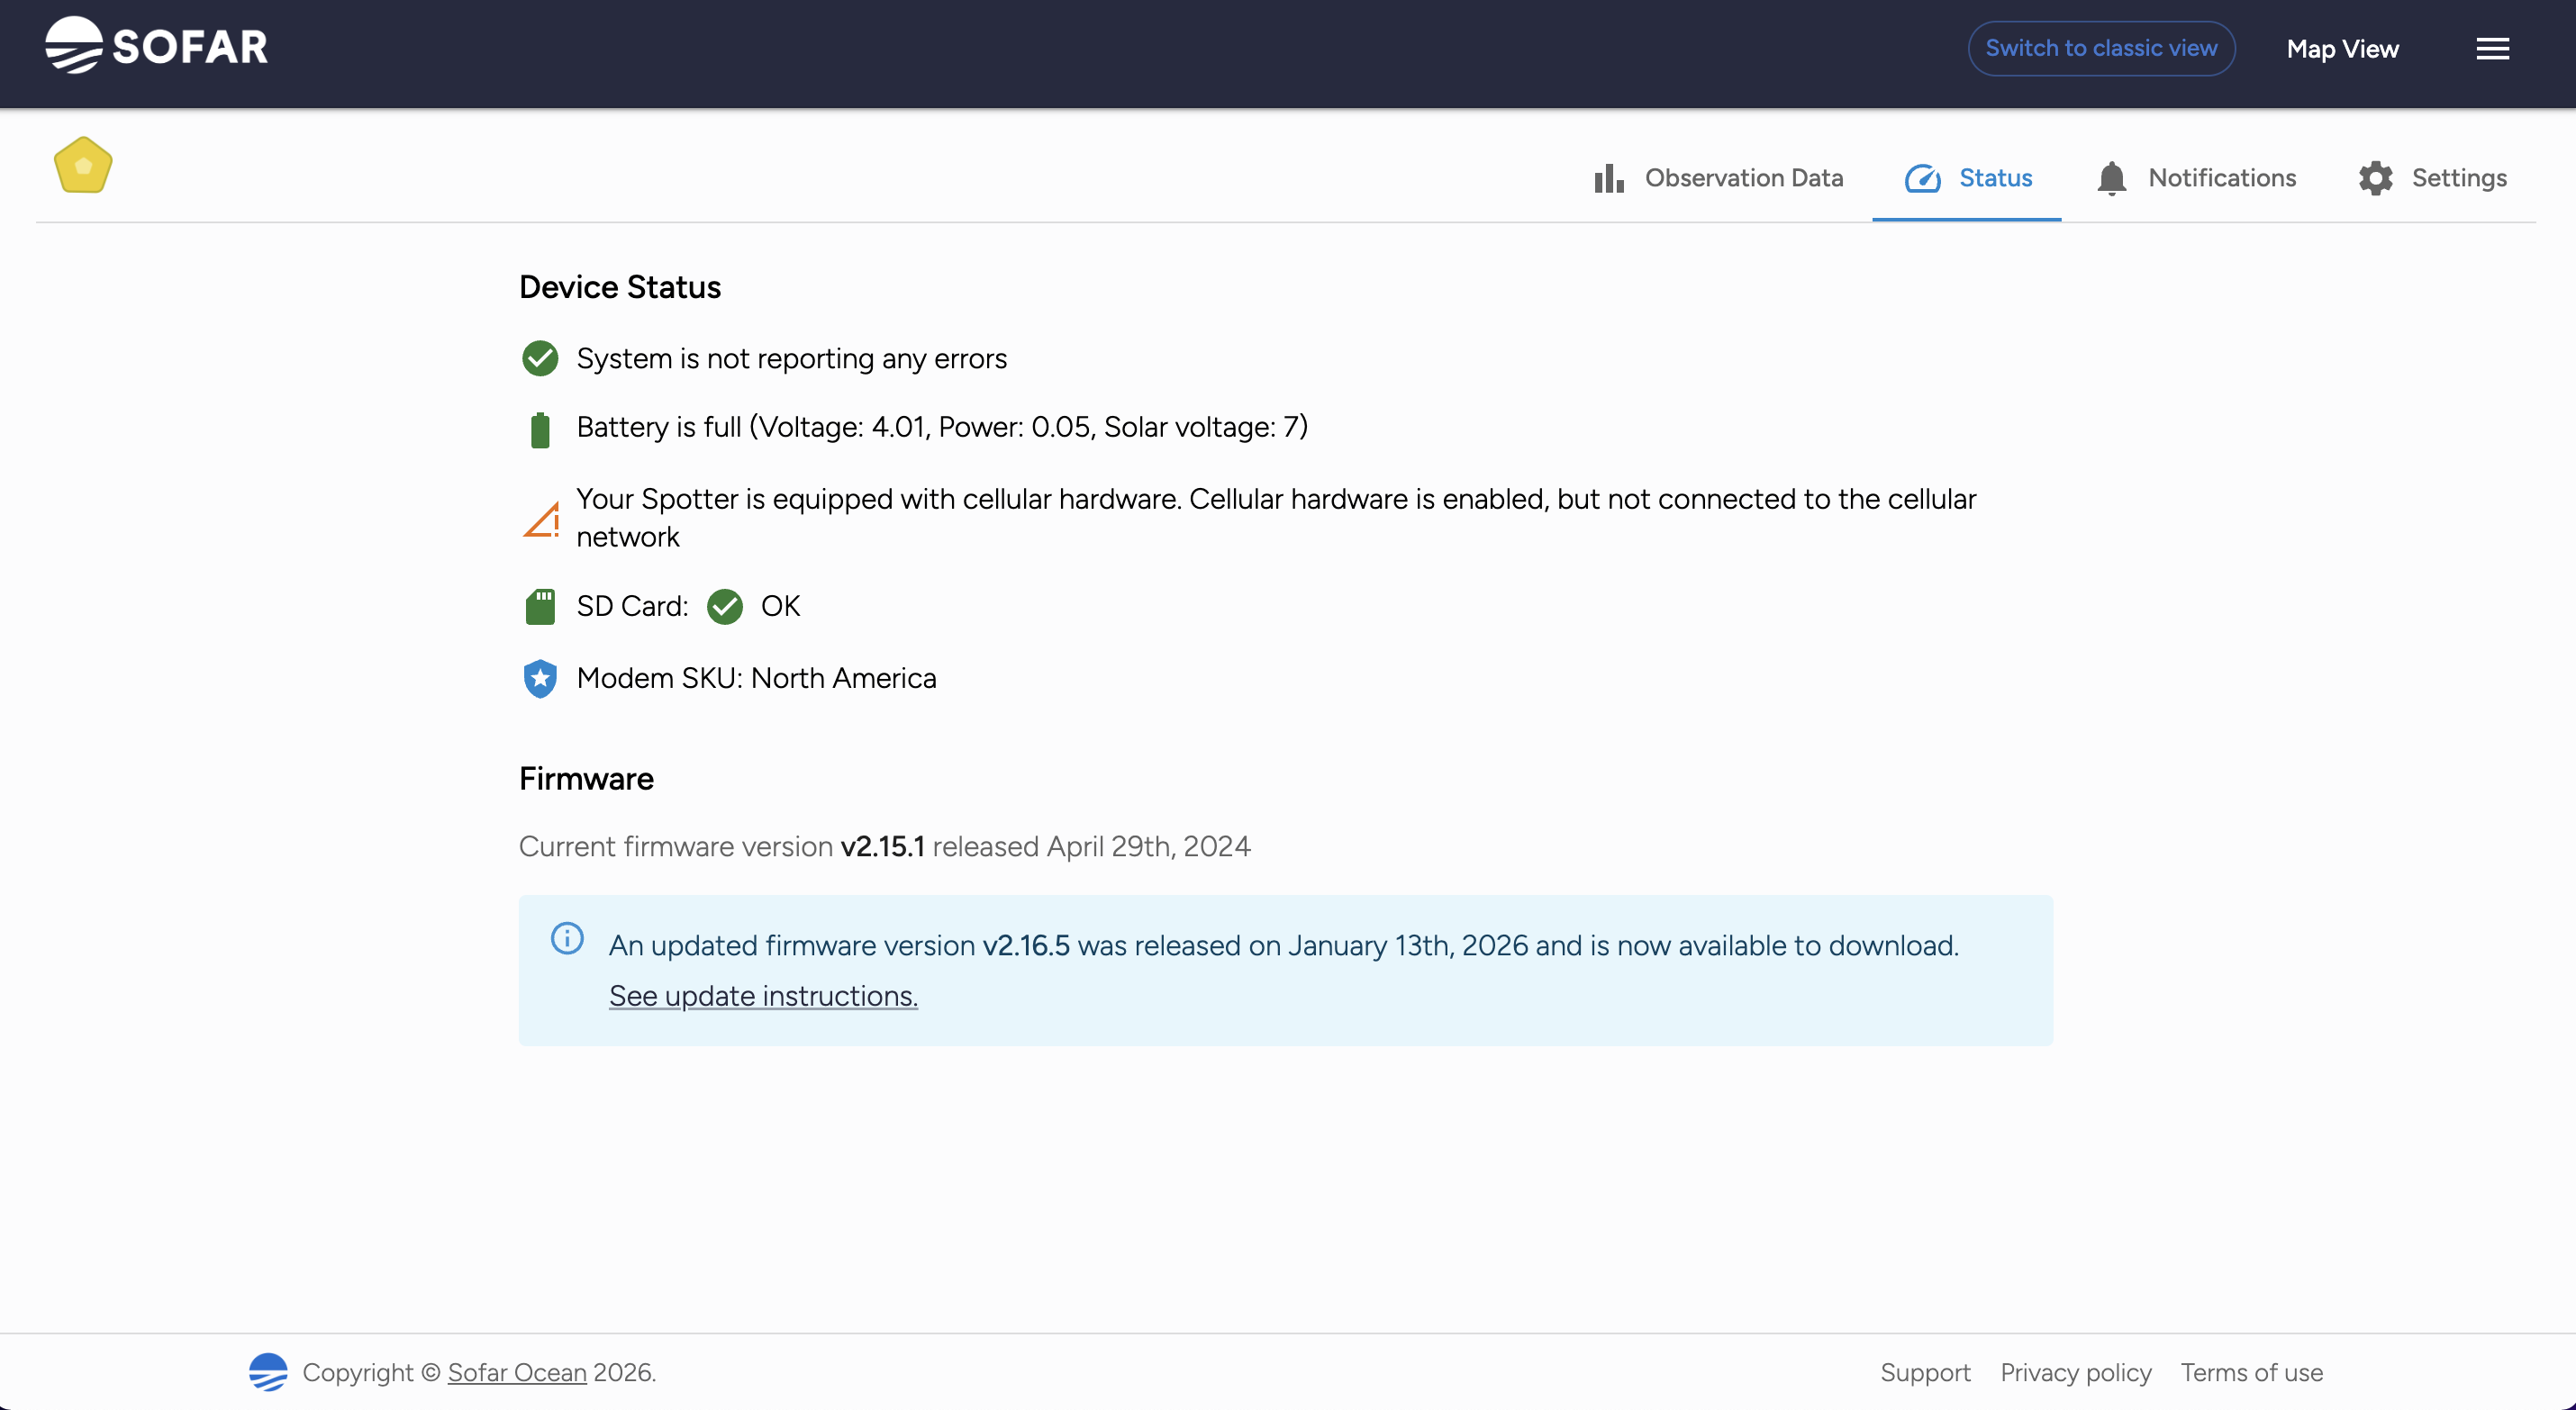The image size is (2576, 1410).
Task: Open Map View from the header
Action: (2342, 48)
